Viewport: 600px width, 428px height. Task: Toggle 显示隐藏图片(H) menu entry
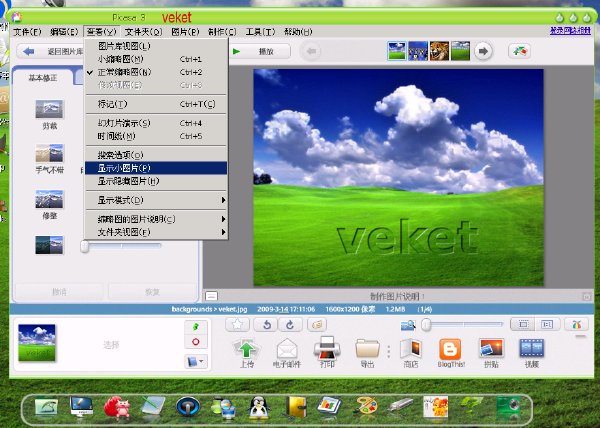tap(156, 181)
